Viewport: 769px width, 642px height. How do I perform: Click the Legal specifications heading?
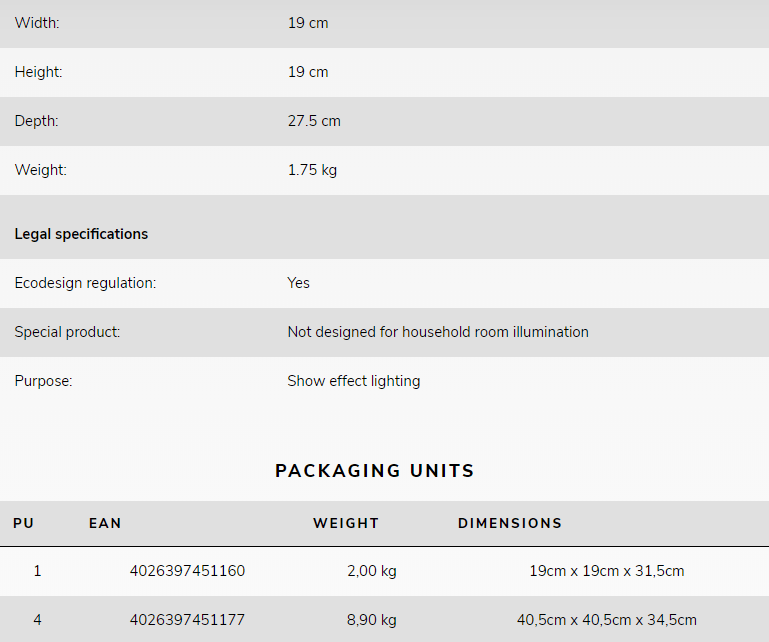[81, 234]
